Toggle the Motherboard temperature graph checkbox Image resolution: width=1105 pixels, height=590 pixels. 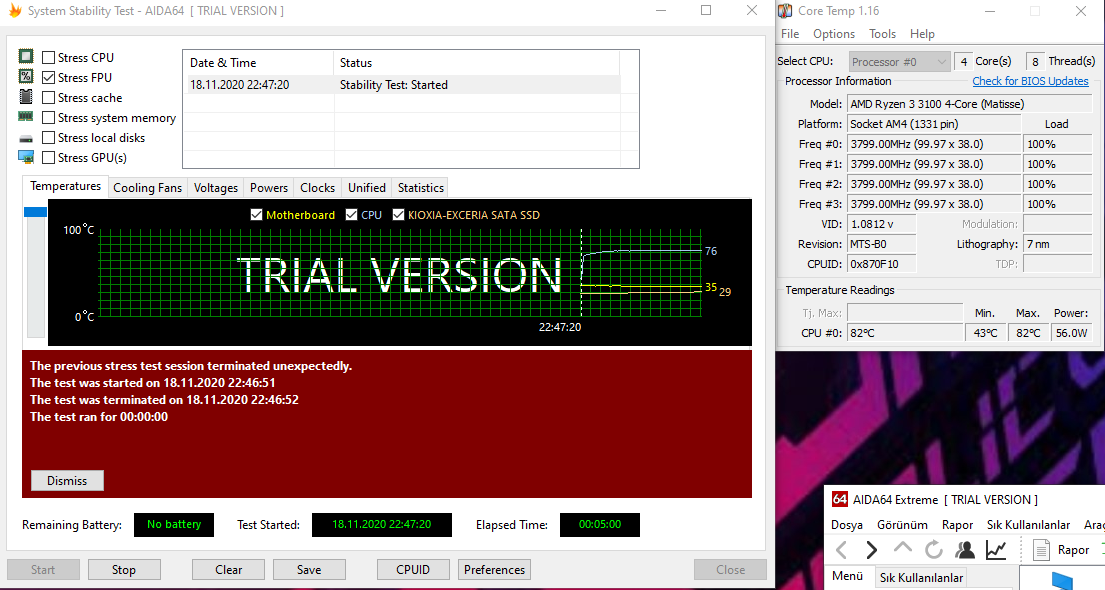pyautogui.click(x=257, y=214)
